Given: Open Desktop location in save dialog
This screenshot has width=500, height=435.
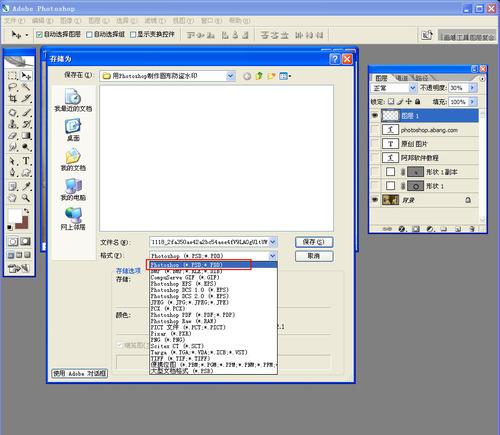Looking at the screenshot, I should [73, 130].
